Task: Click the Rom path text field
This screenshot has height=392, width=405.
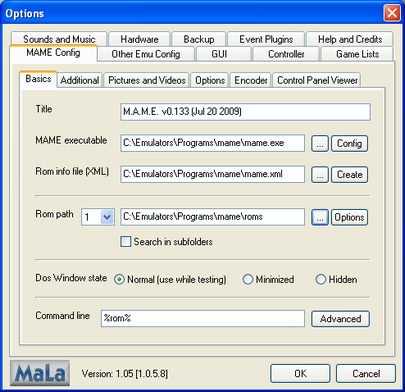Action: 212,217
